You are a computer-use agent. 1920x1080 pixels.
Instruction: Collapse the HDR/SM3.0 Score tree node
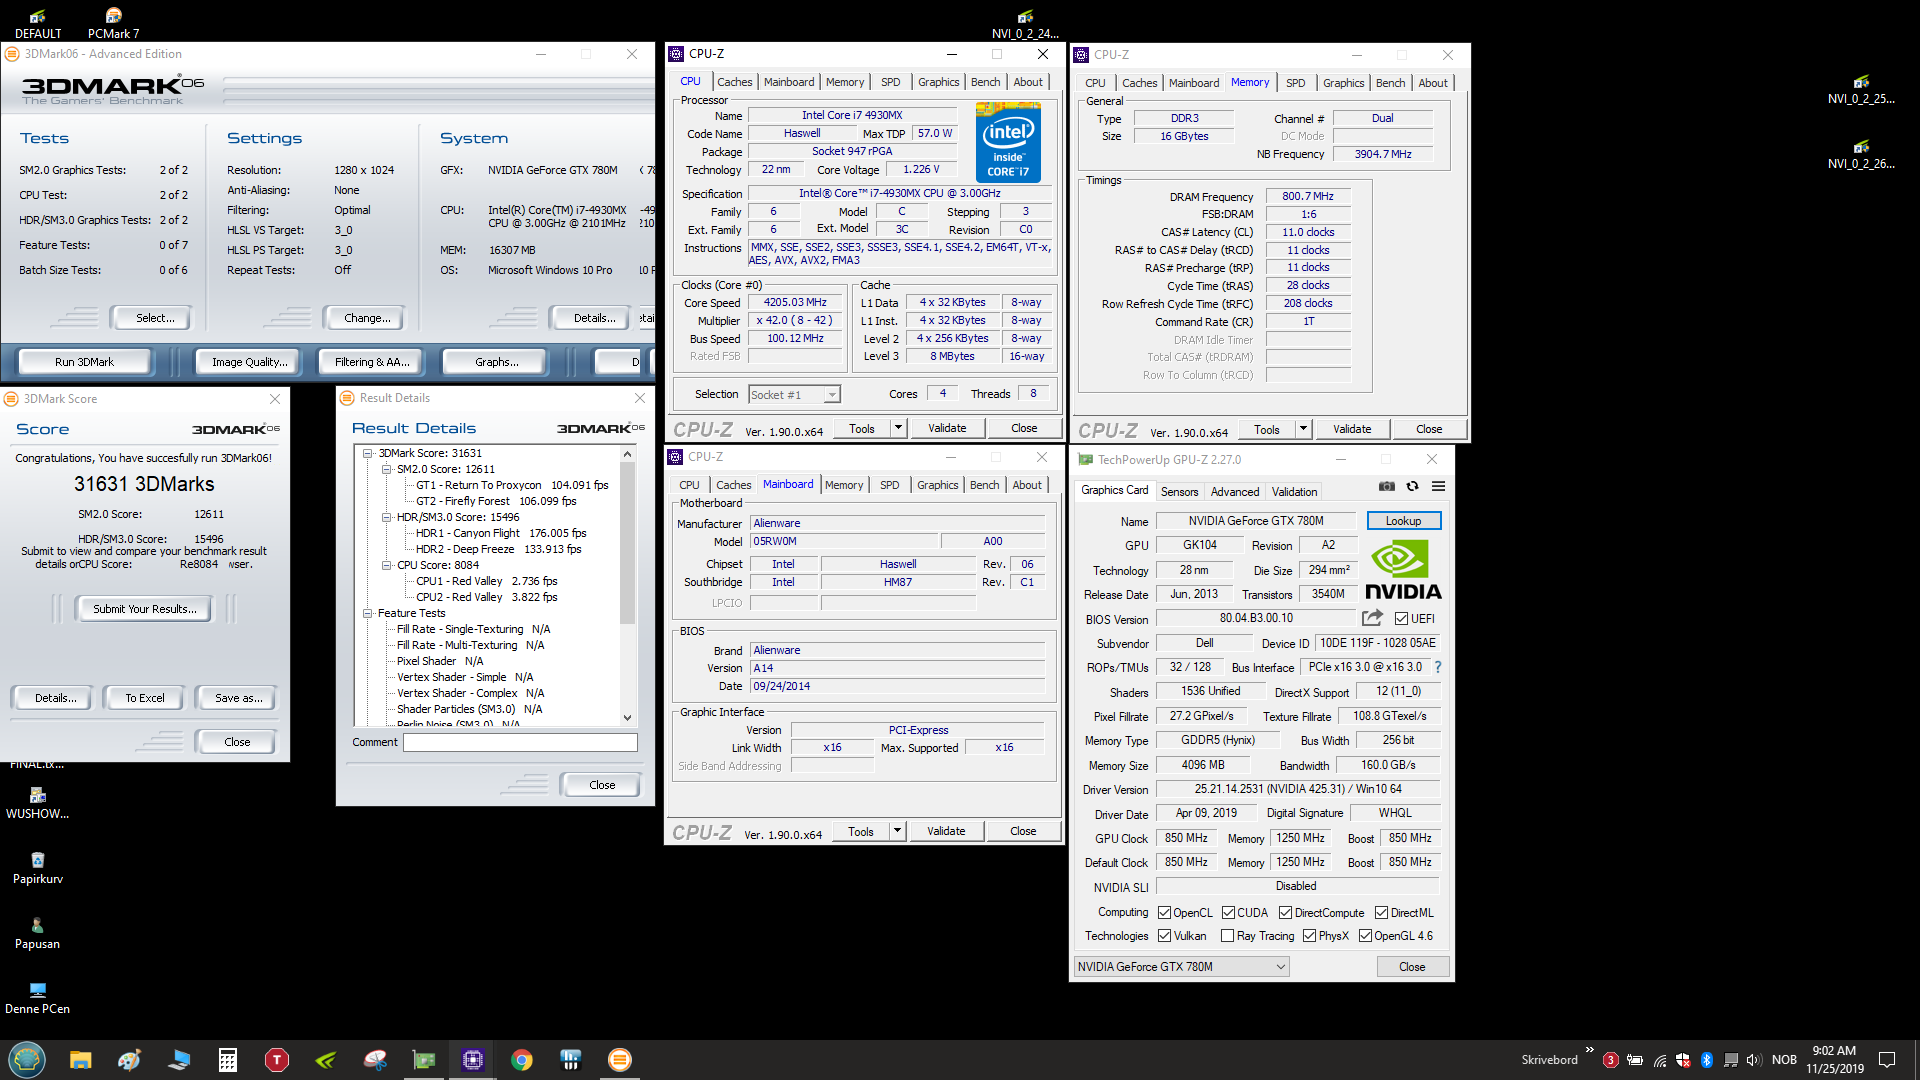(387, 517)
